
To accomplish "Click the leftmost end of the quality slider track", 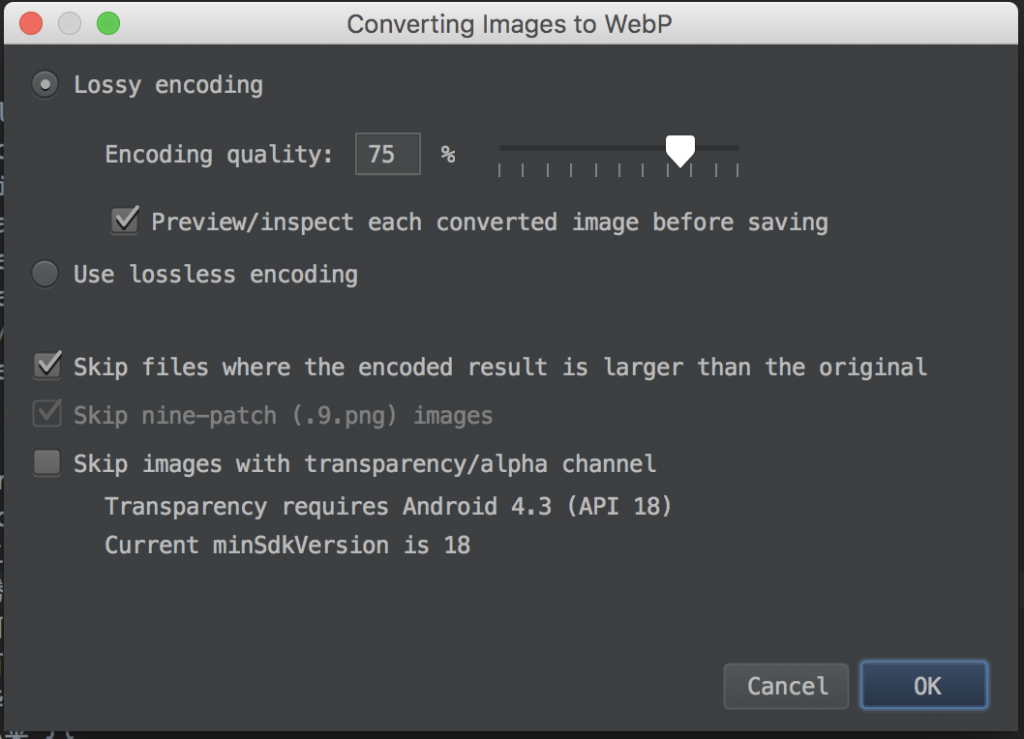I will pos(502,148).
